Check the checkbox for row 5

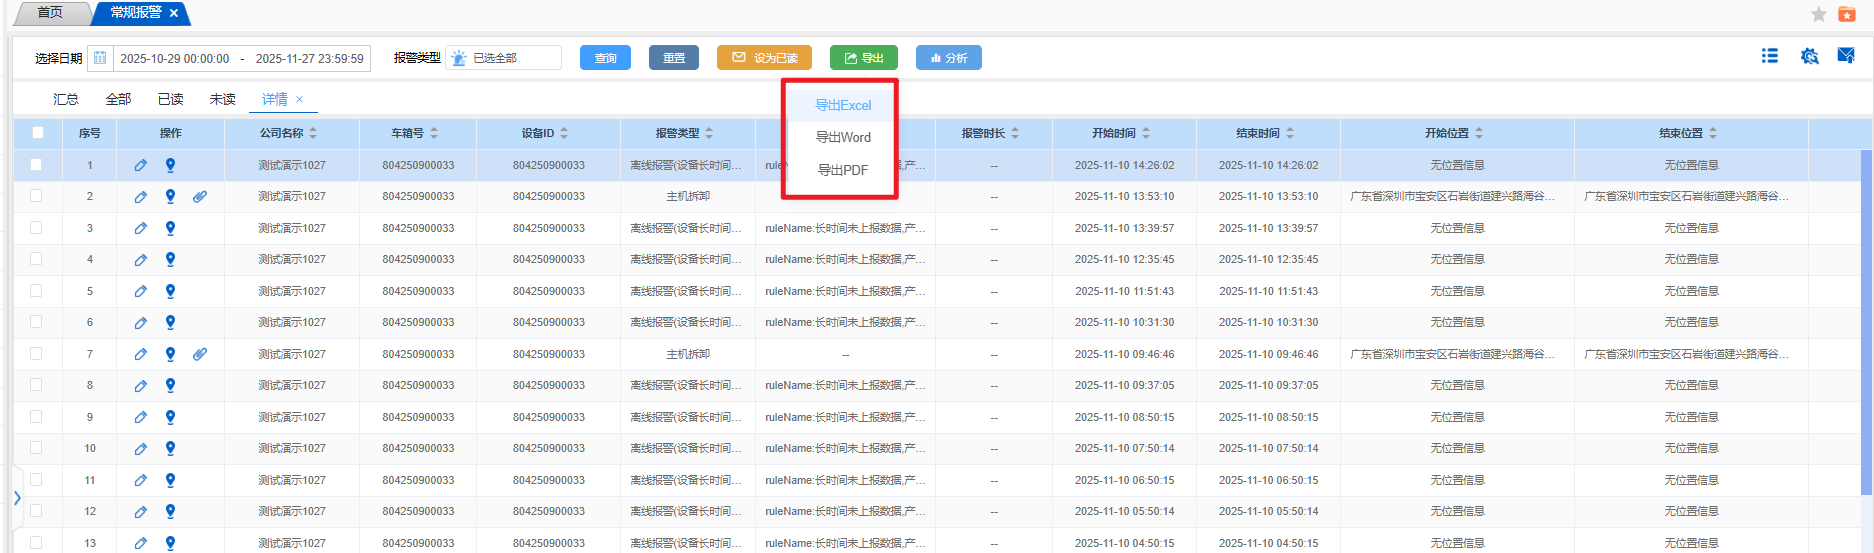pyautogui.click(x=37, y=291)
